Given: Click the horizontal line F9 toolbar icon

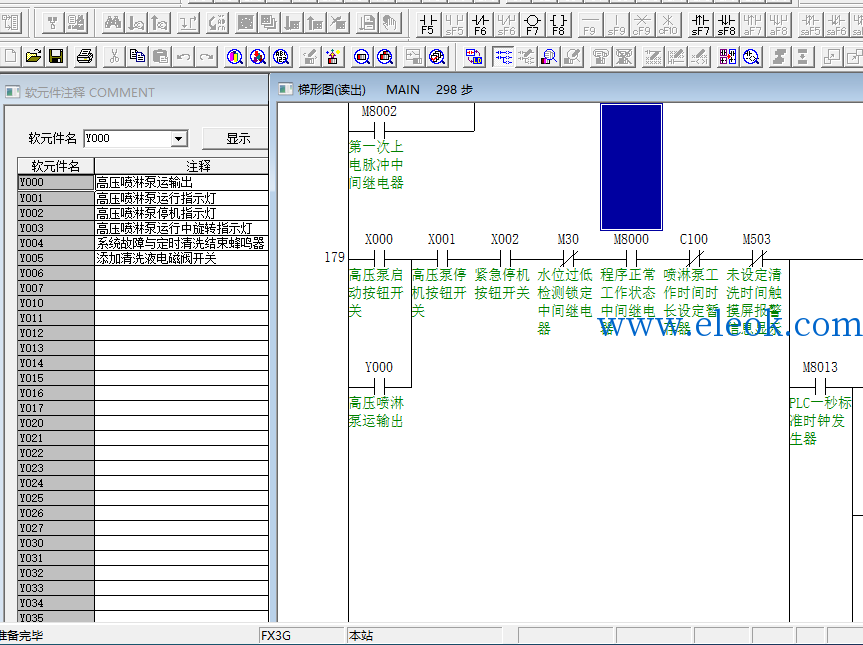Looking at the screenshot, I should (589, 25).
